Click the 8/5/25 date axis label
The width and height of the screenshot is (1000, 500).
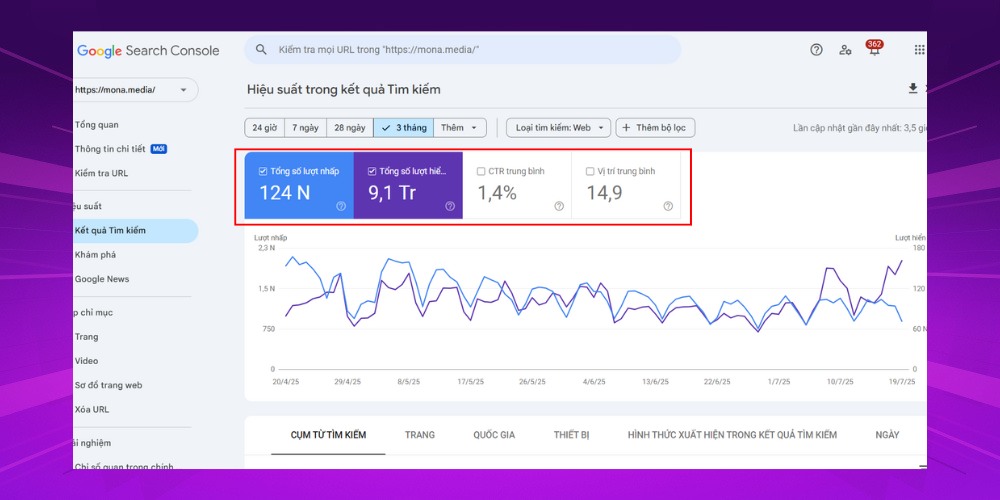(409, 382)
